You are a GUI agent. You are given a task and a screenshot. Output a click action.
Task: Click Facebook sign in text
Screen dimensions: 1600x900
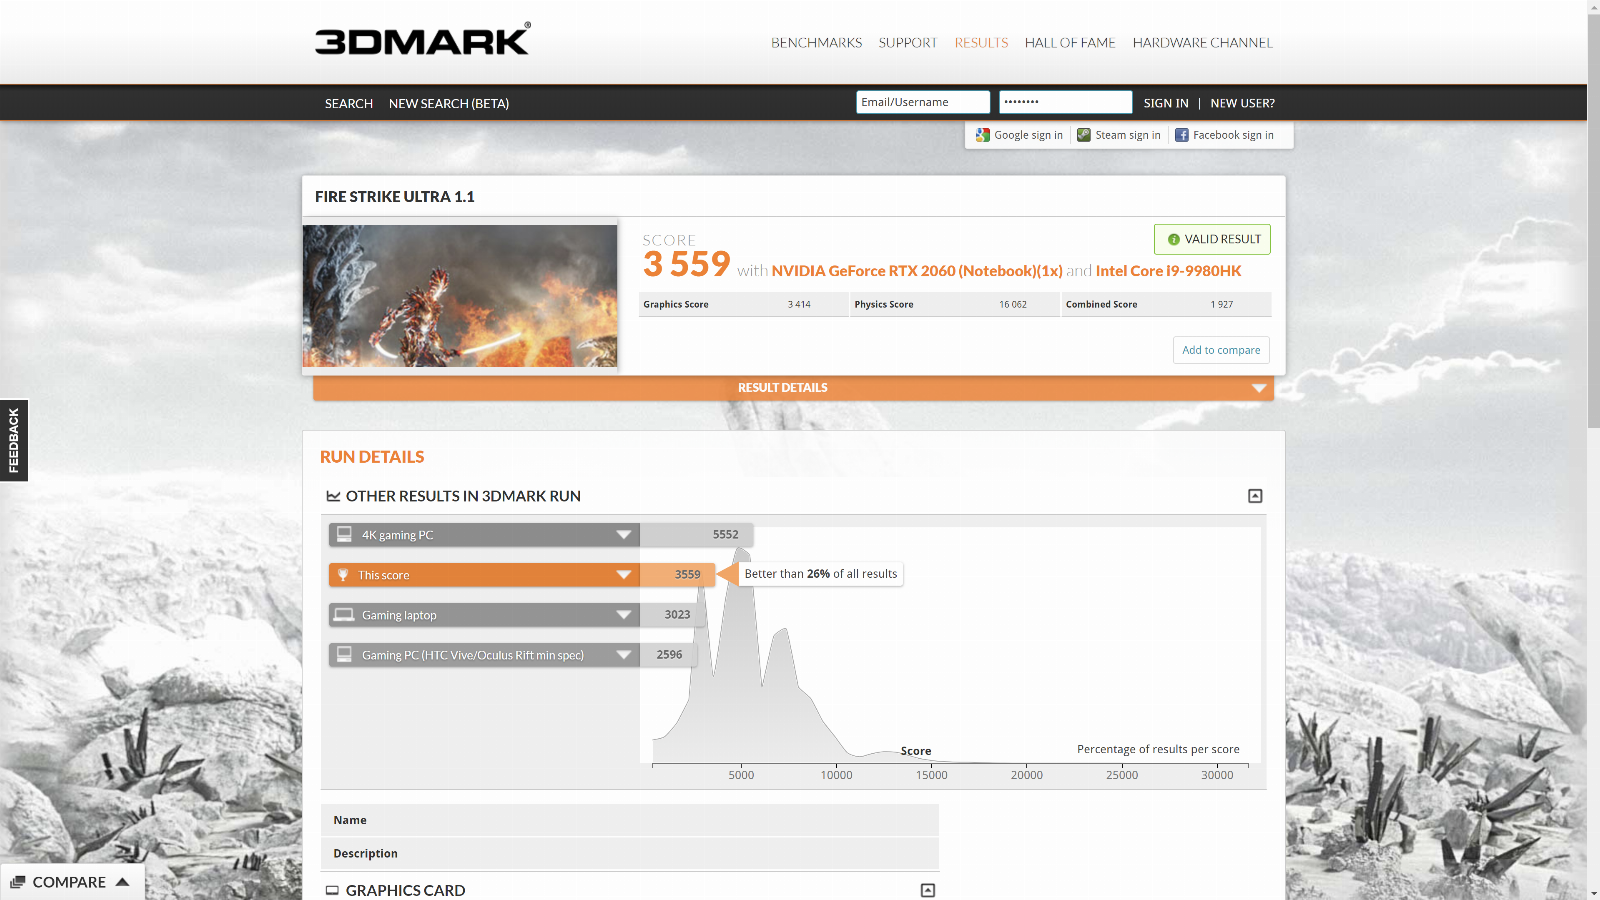click(1233, 135)
